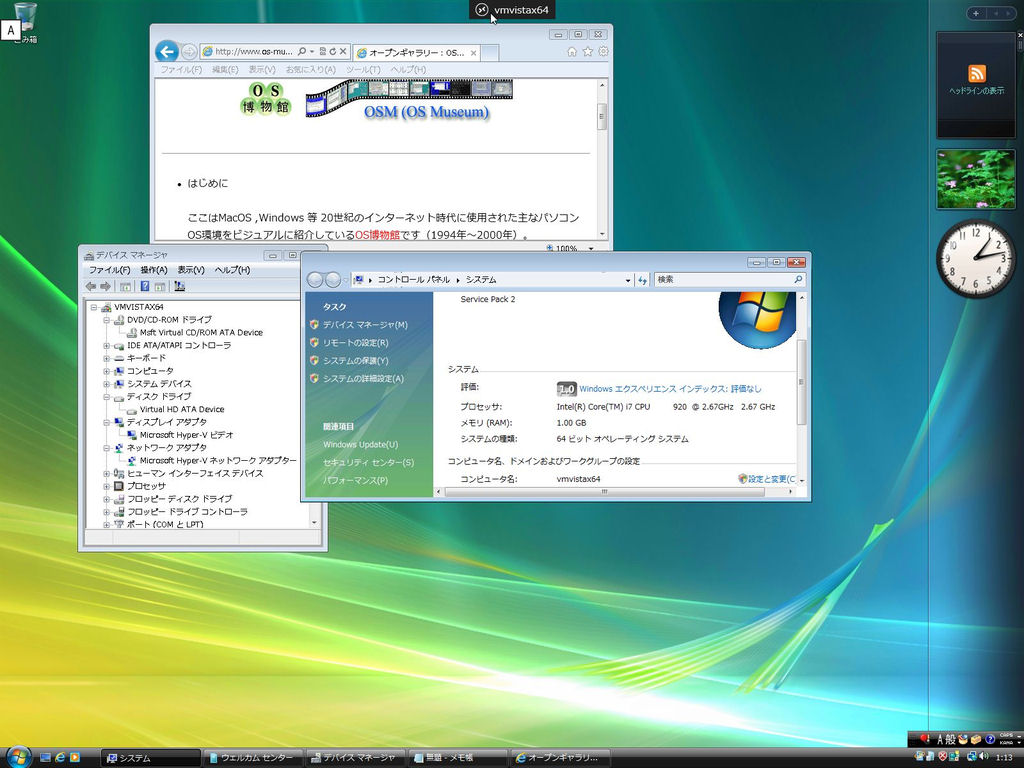The image size is (1024, 768).
Task: Open Device Manager 表示(V) menu
Action: 191,270
